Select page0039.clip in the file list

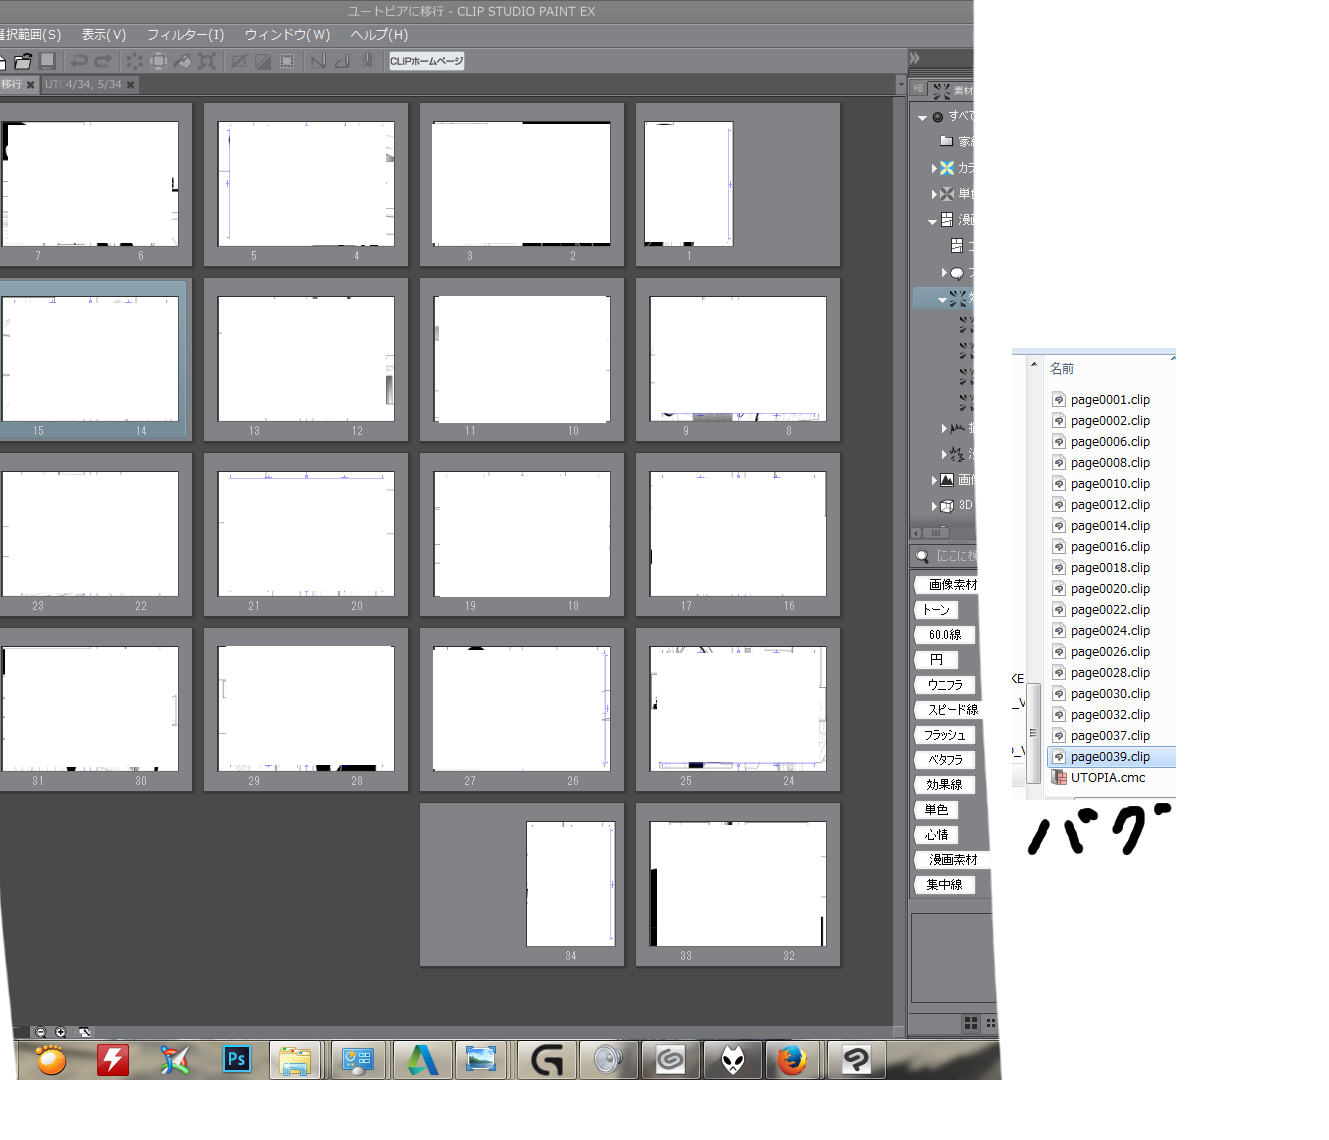tap(1110, 757)
